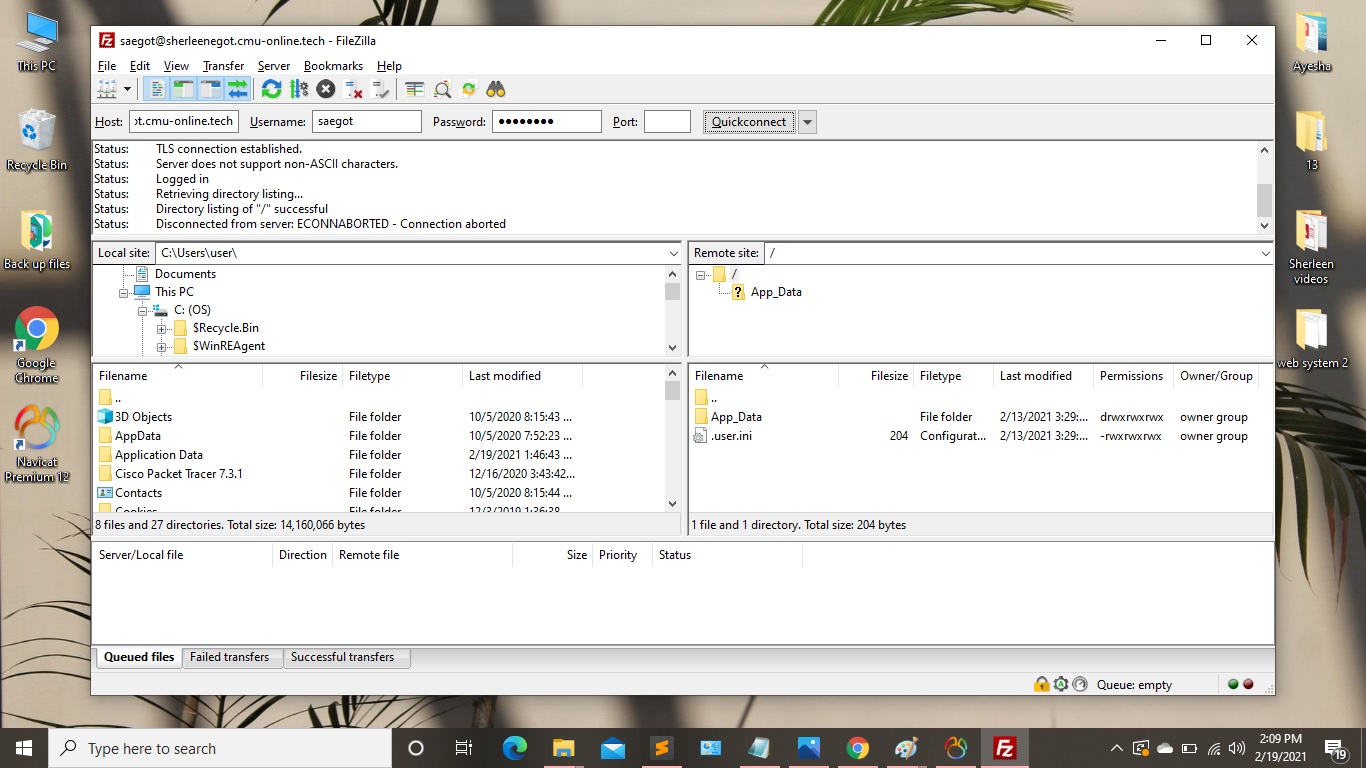Open the Bookmarks menu
Screen dimensions: 1366x768
(x=333, y=66)
